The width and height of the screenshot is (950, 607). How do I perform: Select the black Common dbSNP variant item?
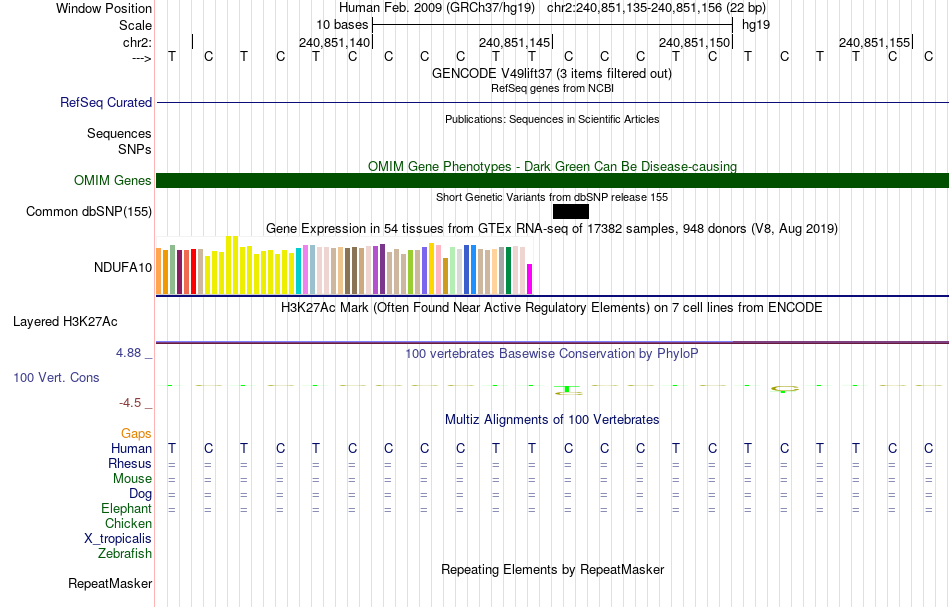[x=571, y=211]
